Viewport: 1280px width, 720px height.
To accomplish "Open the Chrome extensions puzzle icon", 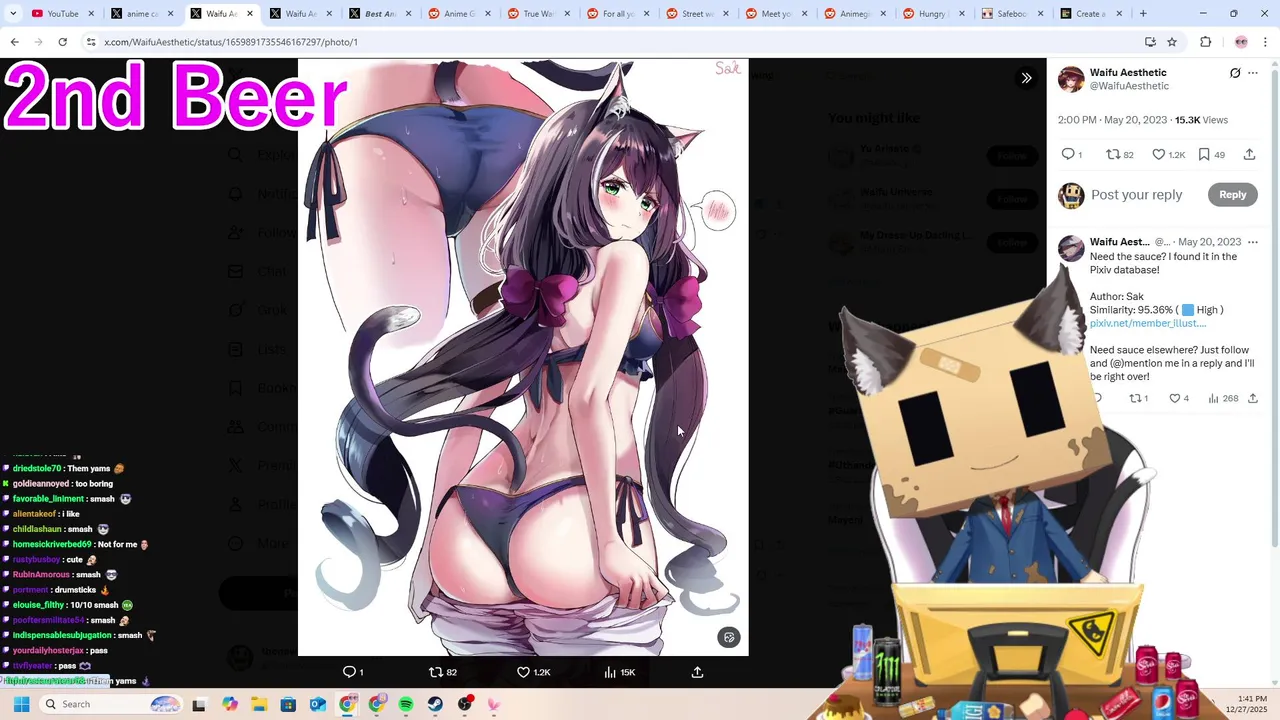I will [1205, 42].
